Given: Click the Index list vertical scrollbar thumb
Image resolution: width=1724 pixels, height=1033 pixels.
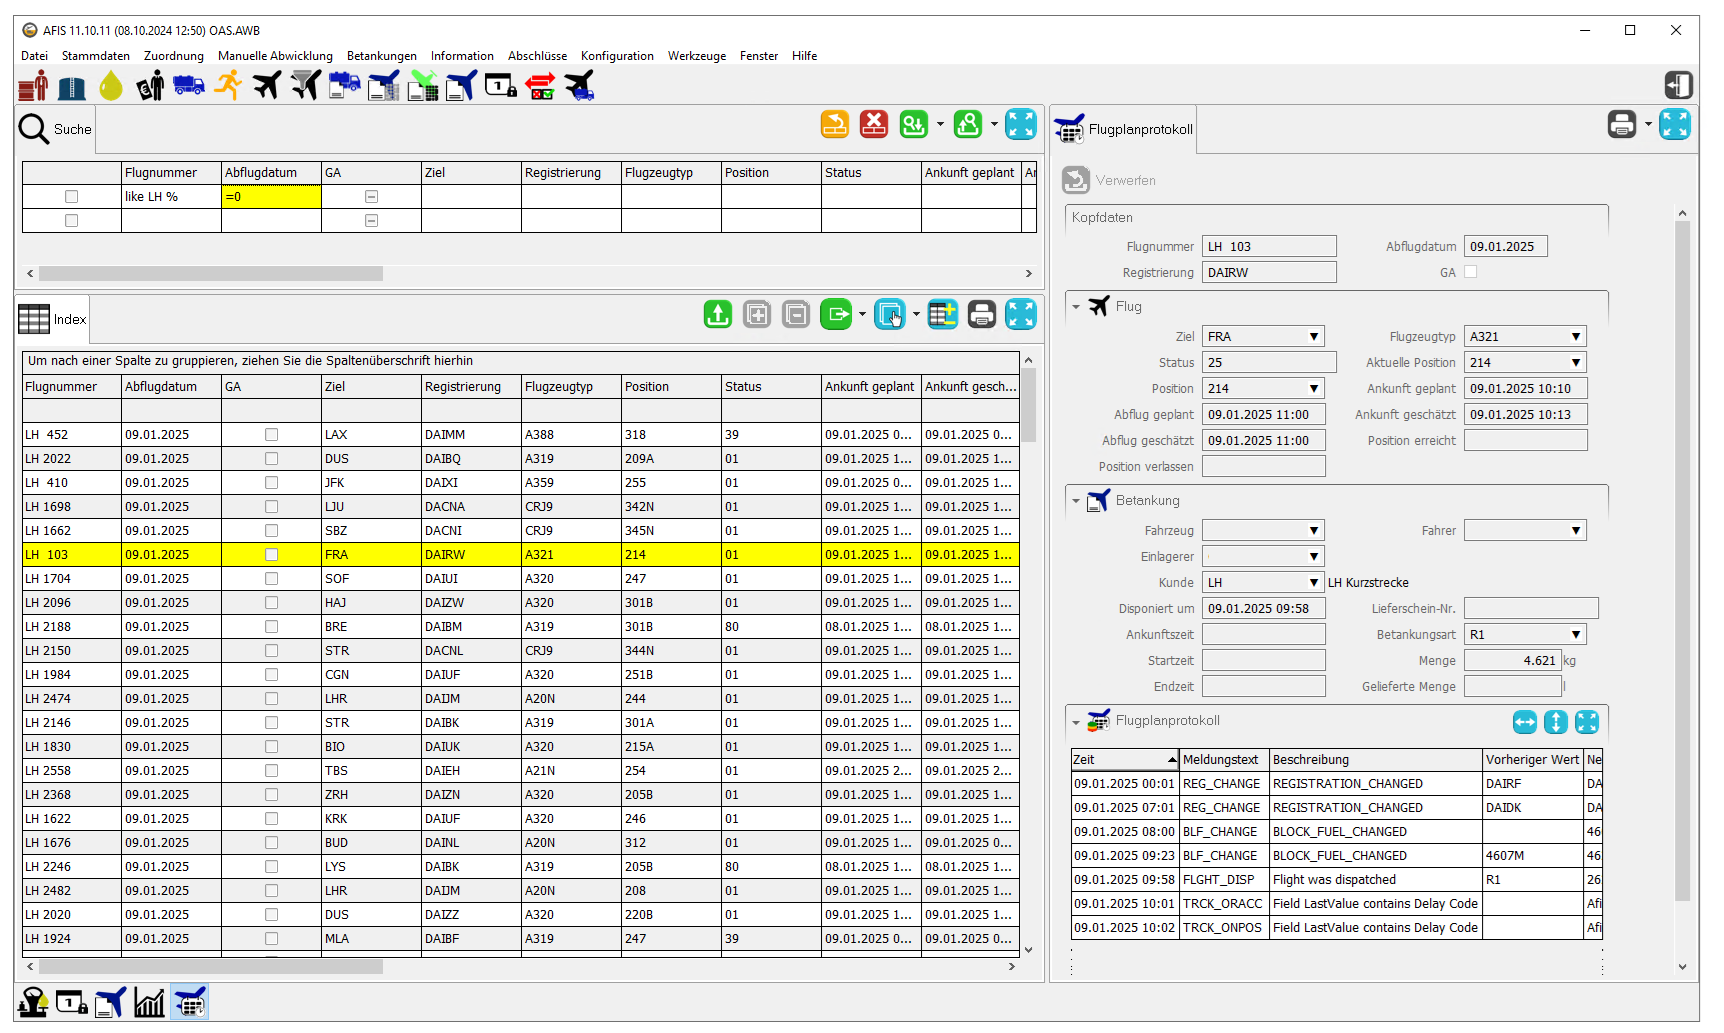Looking at the screenshot, I should coord(1028,405).
